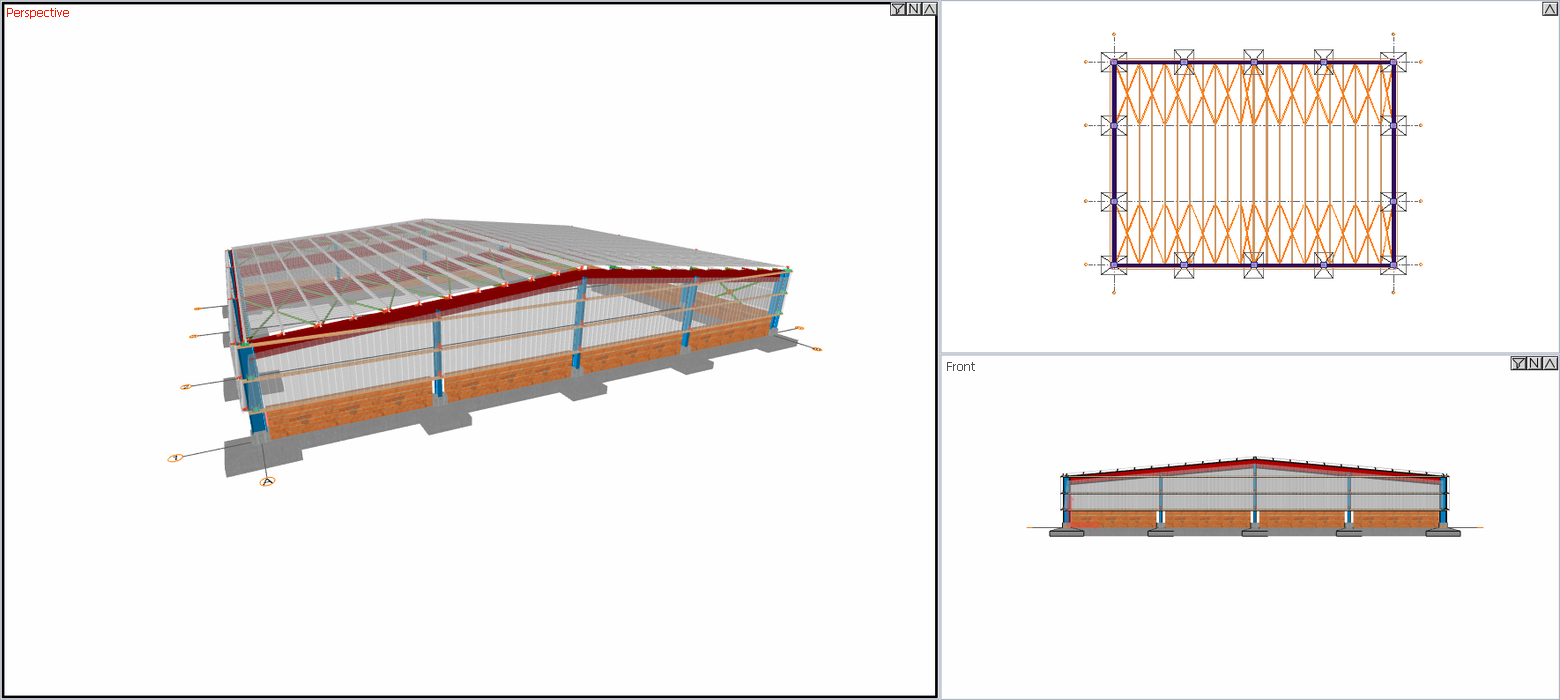Click the Front viewport label
The height and width of the screenshot is (700, 1560).
(960, 367)
